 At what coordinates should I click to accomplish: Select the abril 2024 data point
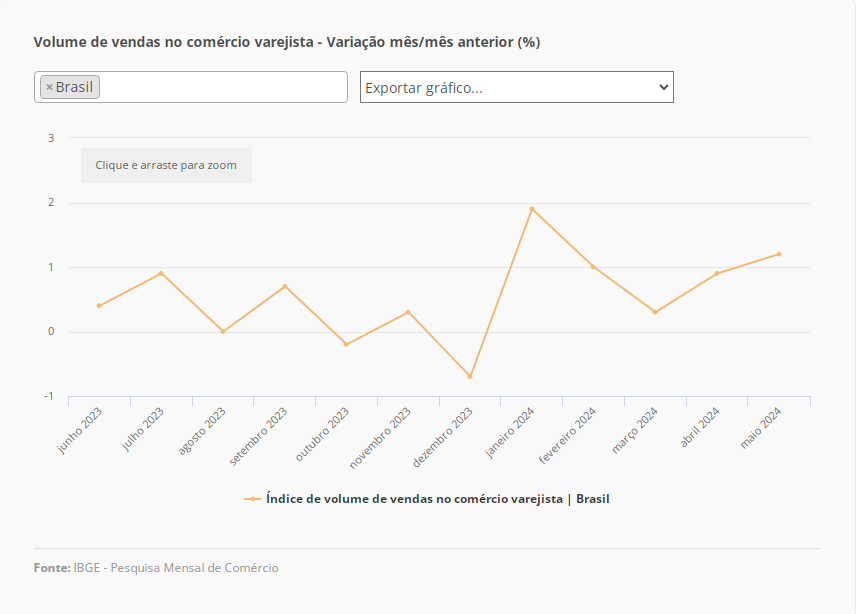pyautogui.click(x=717, y=273)
